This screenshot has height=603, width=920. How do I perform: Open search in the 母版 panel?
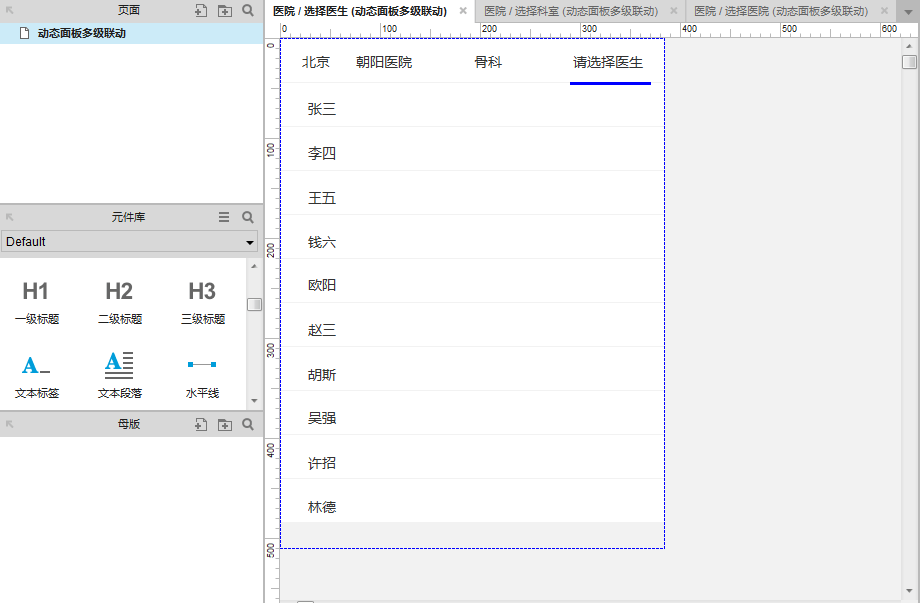247,424
